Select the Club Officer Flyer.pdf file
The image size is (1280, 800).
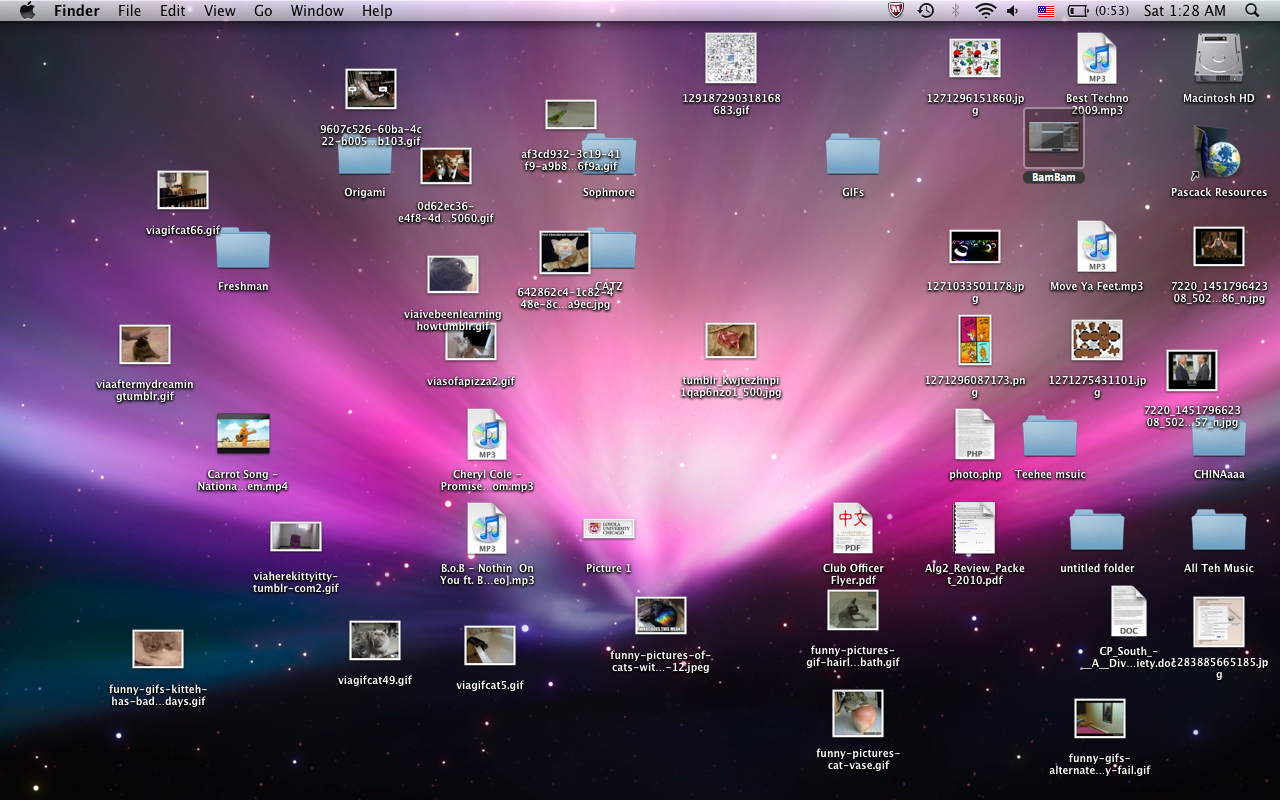[853, 528]
